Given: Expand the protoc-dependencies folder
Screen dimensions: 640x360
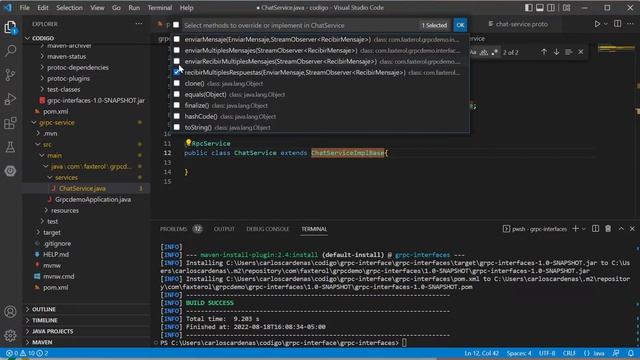Looking at the screenshot, I should pos(42,67).
